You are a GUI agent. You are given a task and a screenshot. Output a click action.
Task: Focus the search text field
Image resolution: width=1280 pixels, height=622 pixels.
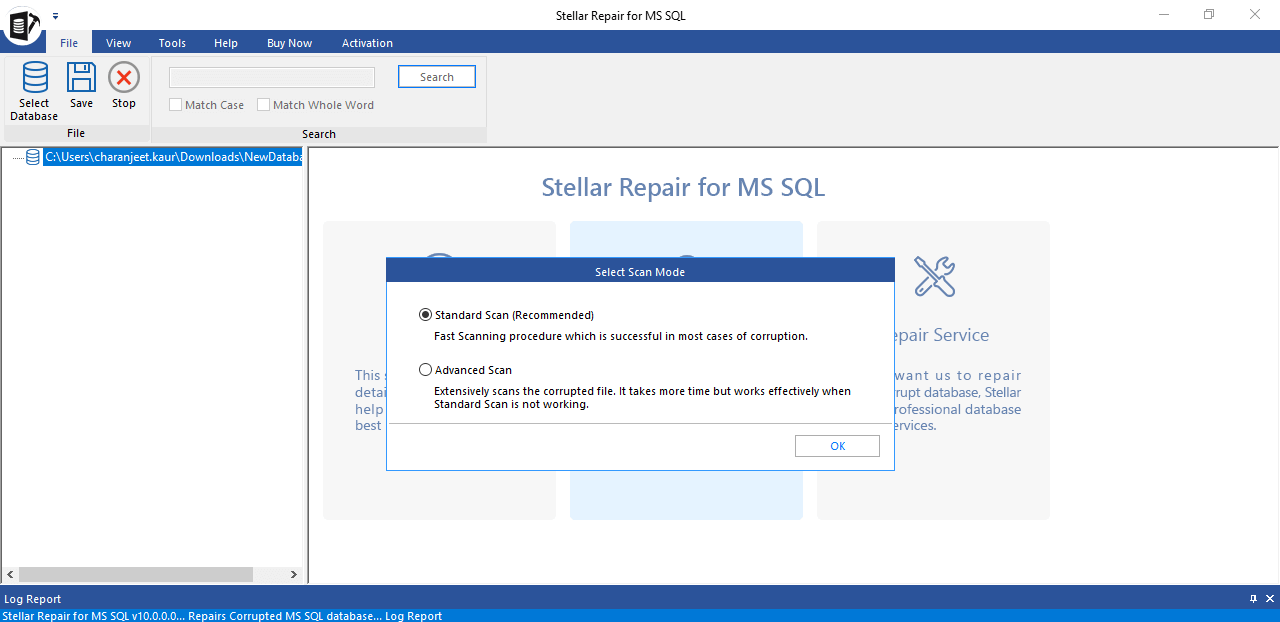272,77
